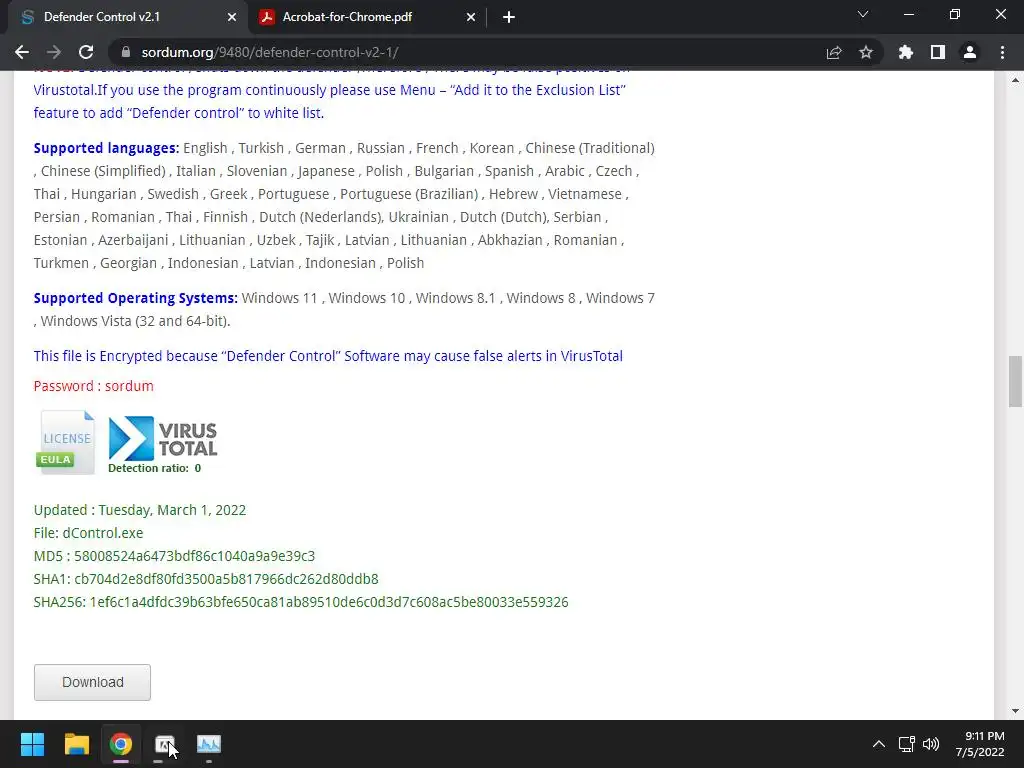This screenshot has height=768, width=1024.
Task: Open the taskbar clock and date
Action: (x=980, y=744)
